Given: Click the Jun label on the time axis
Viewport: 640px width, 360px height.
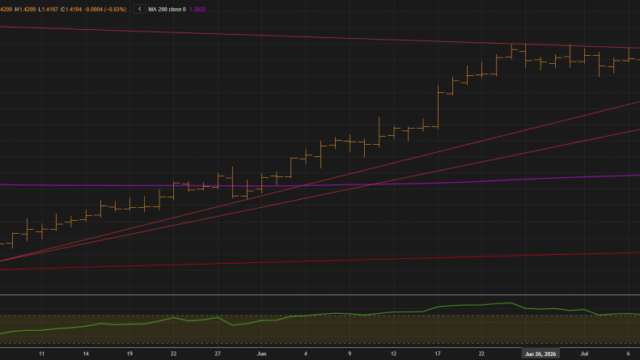Looking at the screenshot, I should [262, 354].
